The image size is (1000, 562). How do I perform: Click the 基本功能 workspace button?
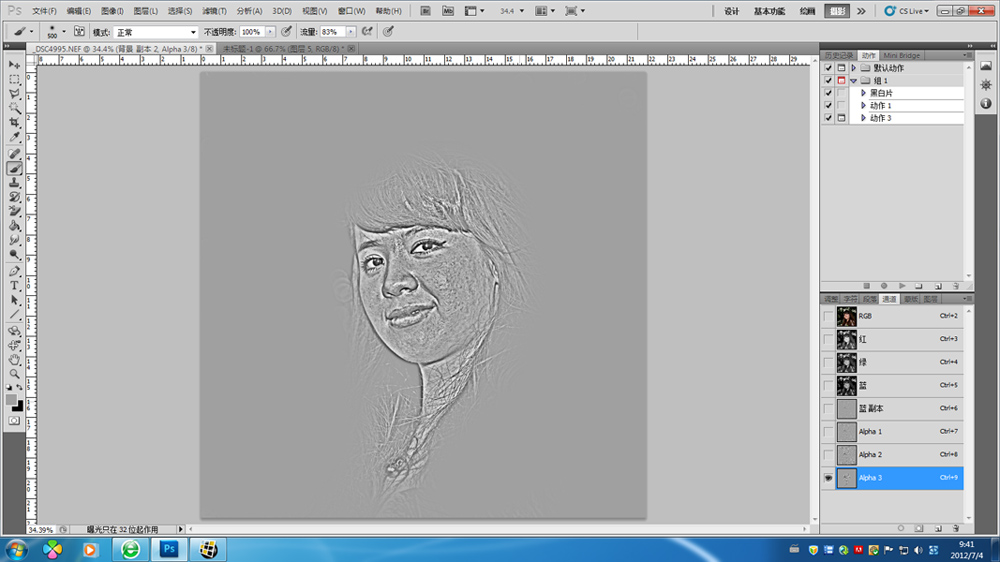(x=769, y=11)
